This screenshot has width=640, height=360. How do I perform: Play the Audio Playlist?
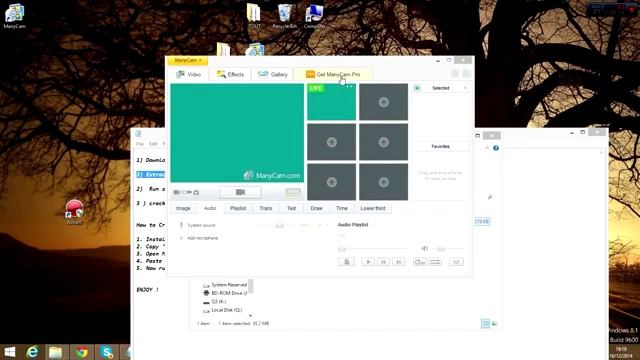pyautogui.click(x=368, y=262)
